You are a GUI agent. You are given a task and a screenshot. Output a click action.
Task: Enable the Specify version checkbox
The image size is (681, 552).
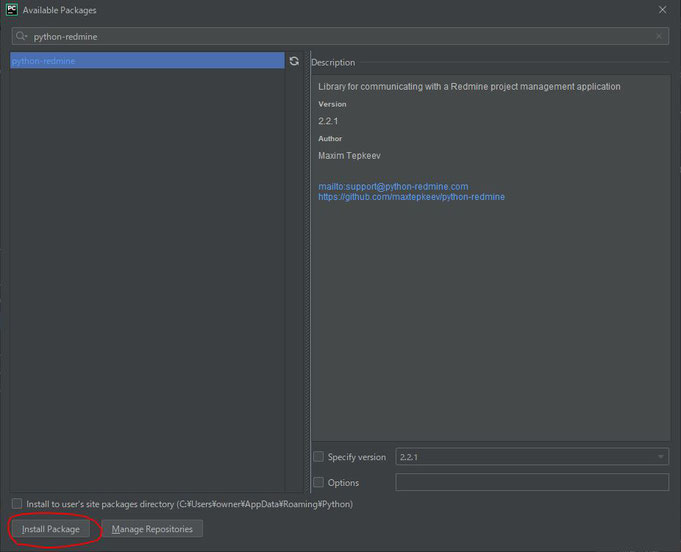(319, 457)
